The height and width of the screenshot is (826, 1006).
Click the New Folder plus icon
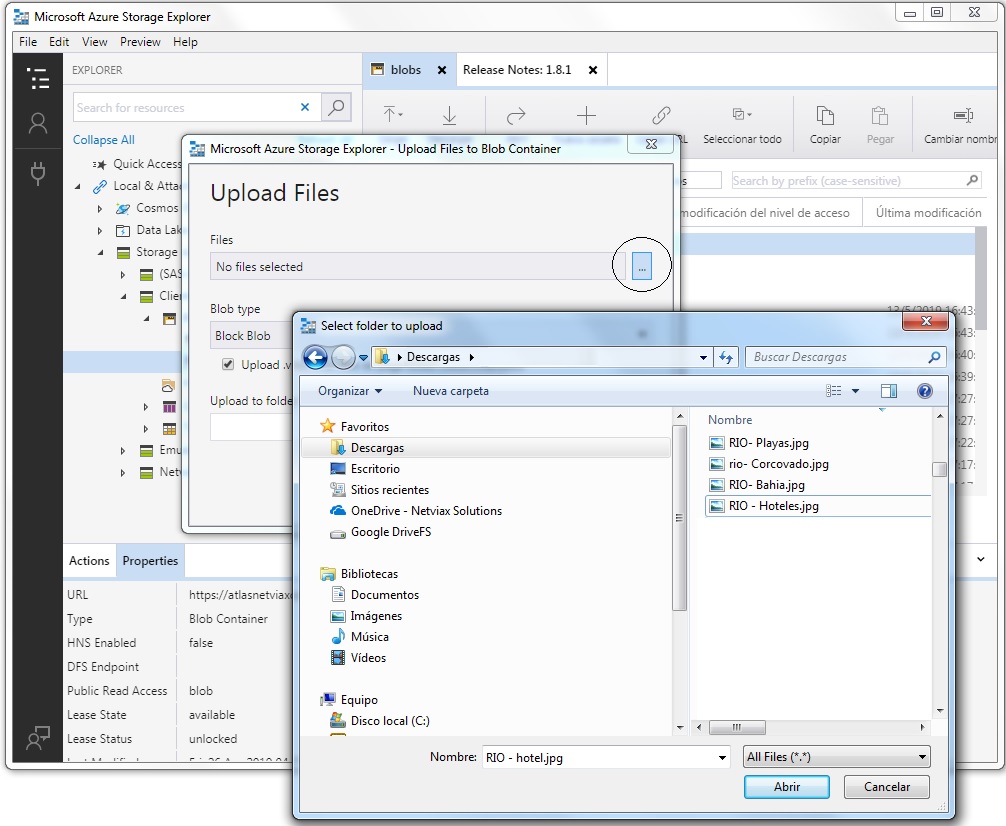(x=586, y=116)
